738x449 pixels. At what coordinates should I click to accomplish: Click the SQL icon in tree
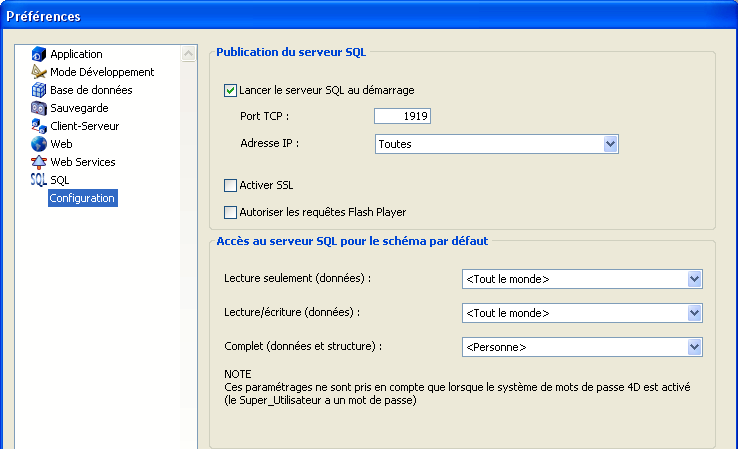(39, 180)
